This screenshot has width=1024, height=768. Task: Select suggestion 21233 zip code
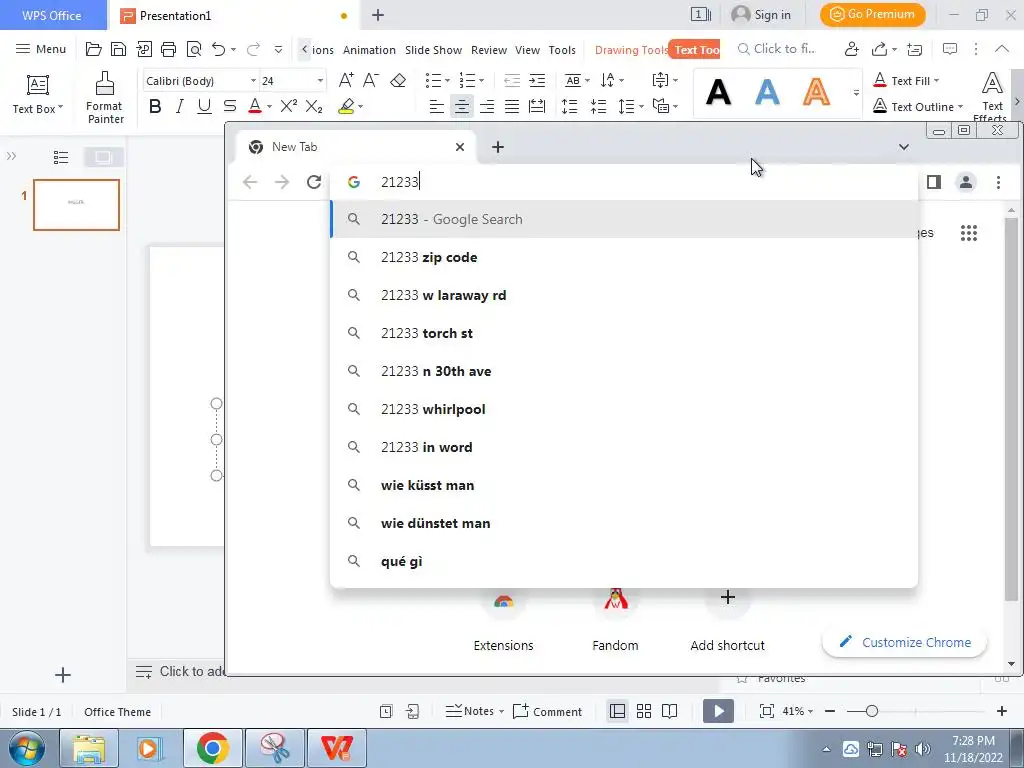point(624,257)
